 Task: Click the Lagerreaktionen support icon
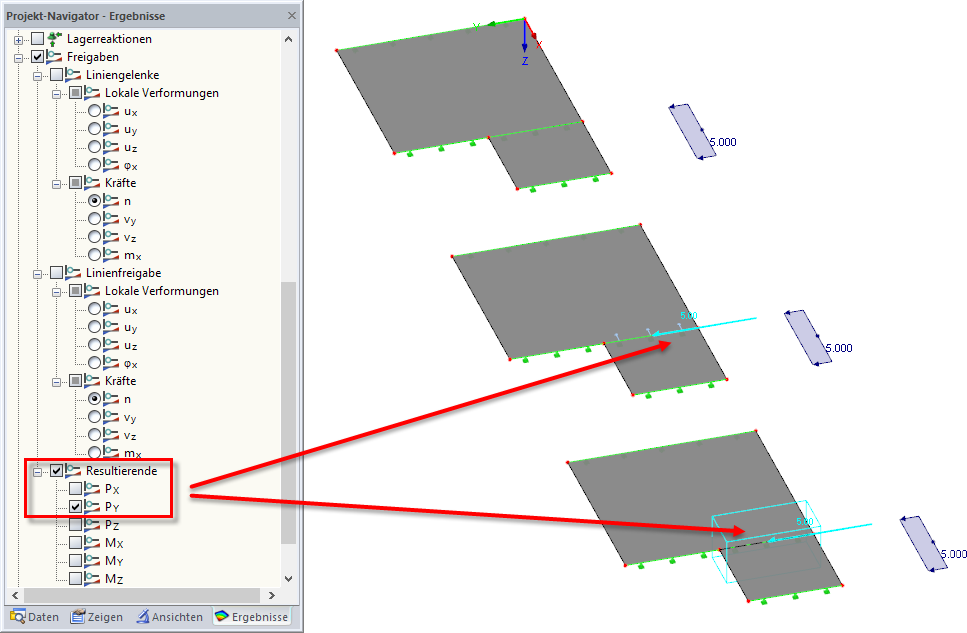click(x=54, y=39)
